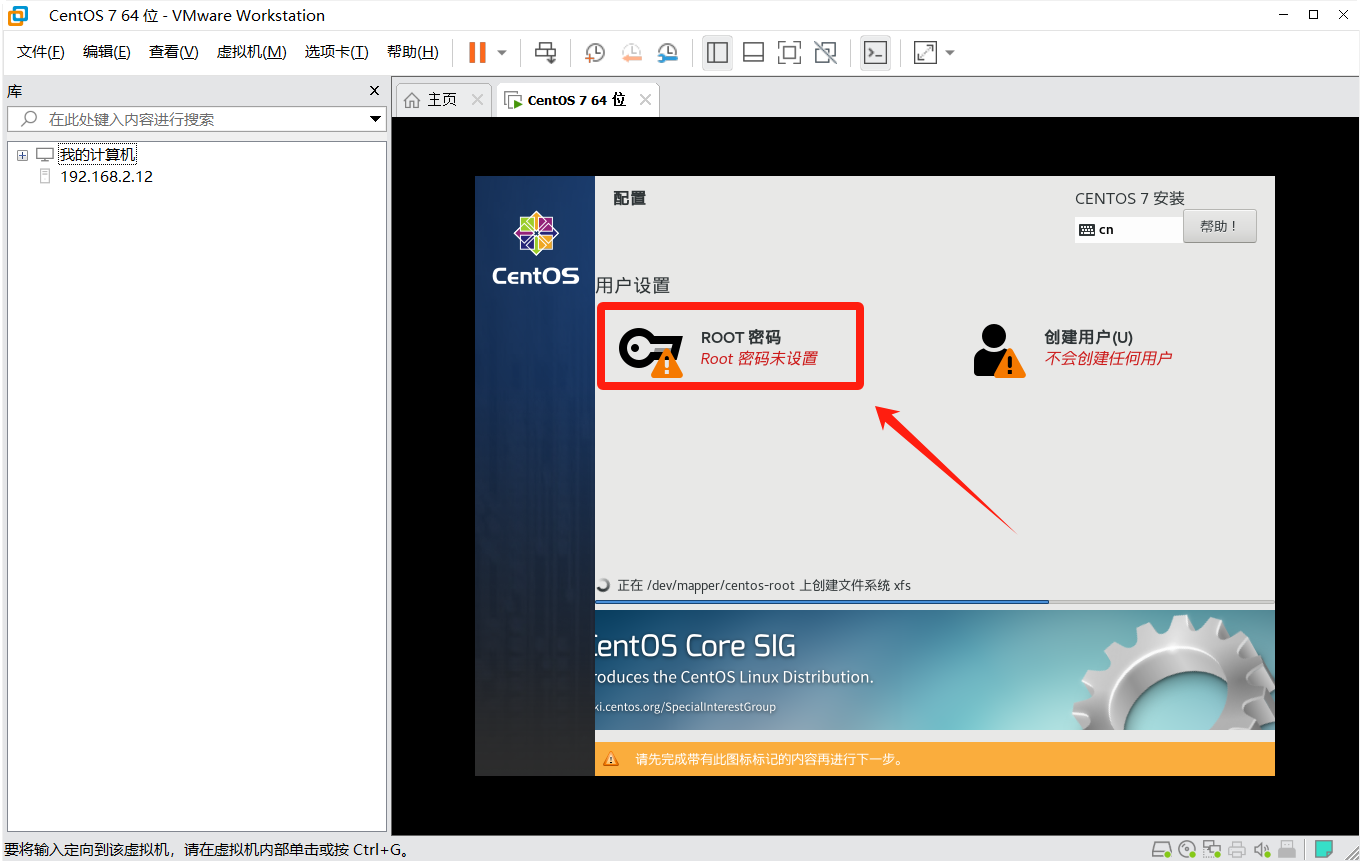The height and width of the screenshot is (861, 1360).
Task: Open the library search filter dropdown
Action: tap(376, 119)
